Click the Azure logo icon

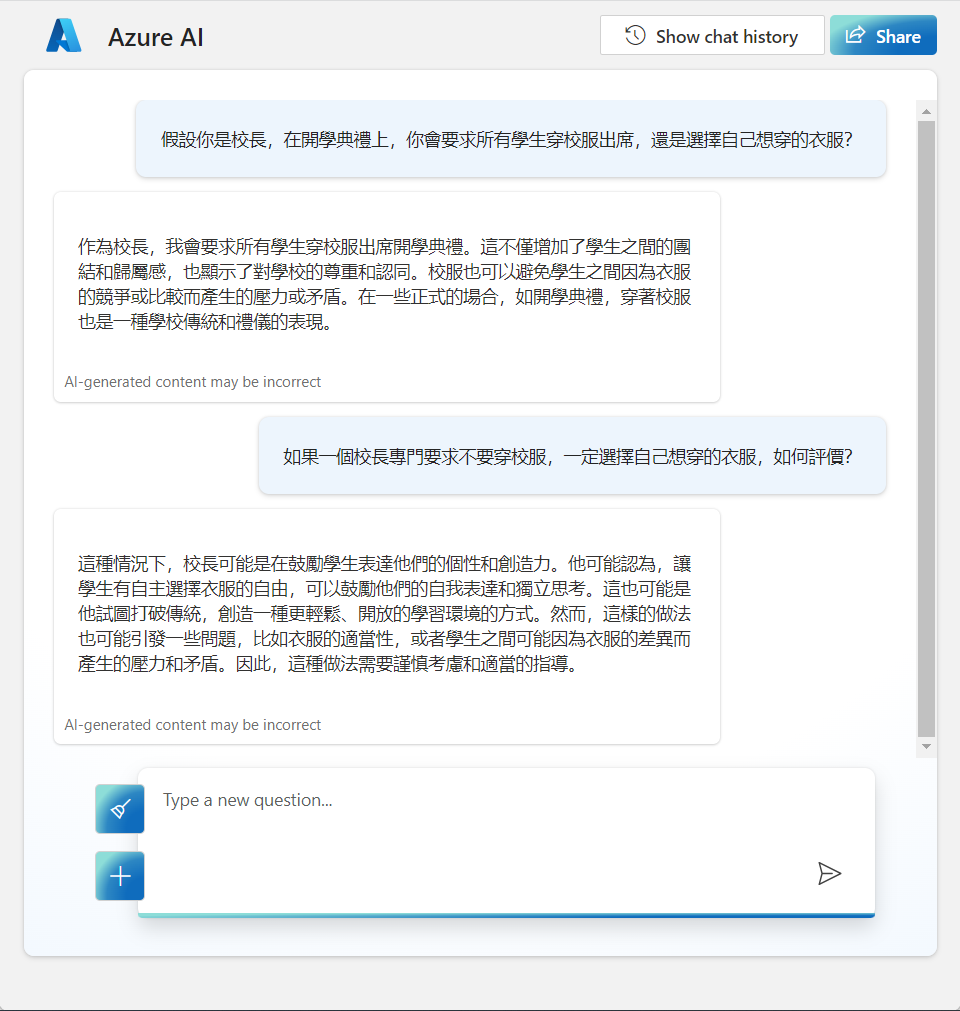tap(63, 36)
